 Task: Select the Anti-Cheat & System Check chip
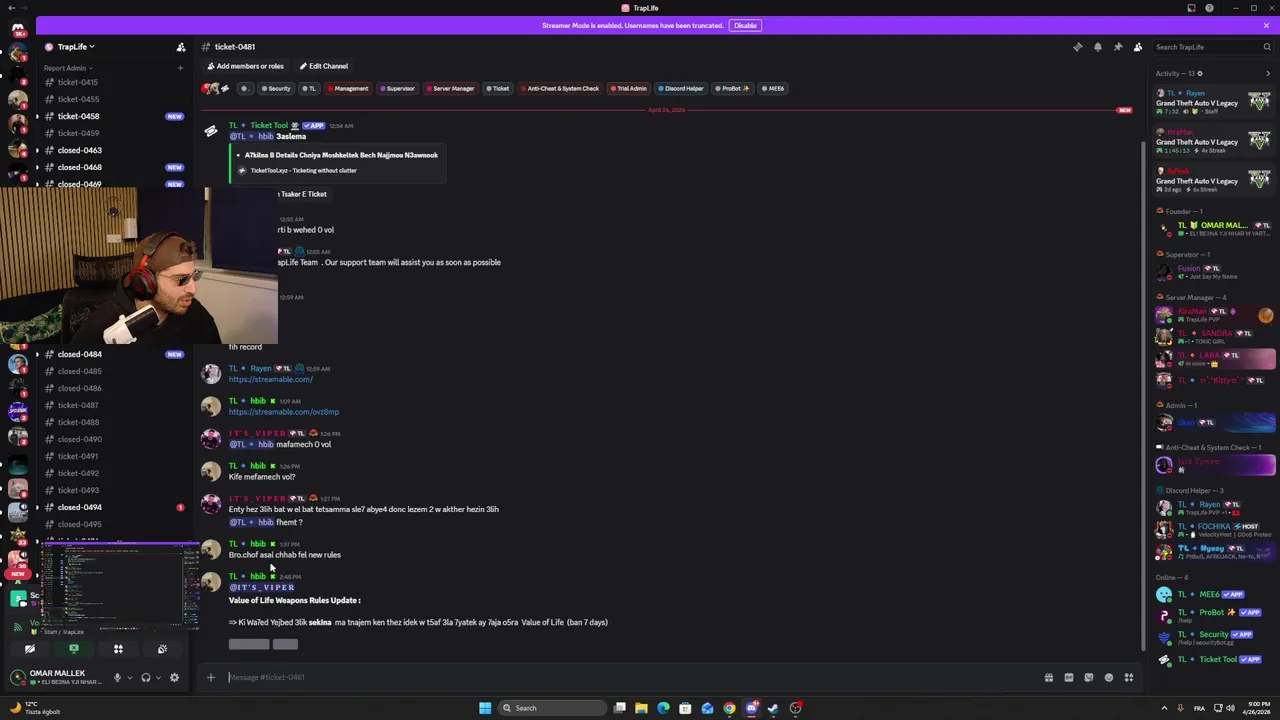560,88
